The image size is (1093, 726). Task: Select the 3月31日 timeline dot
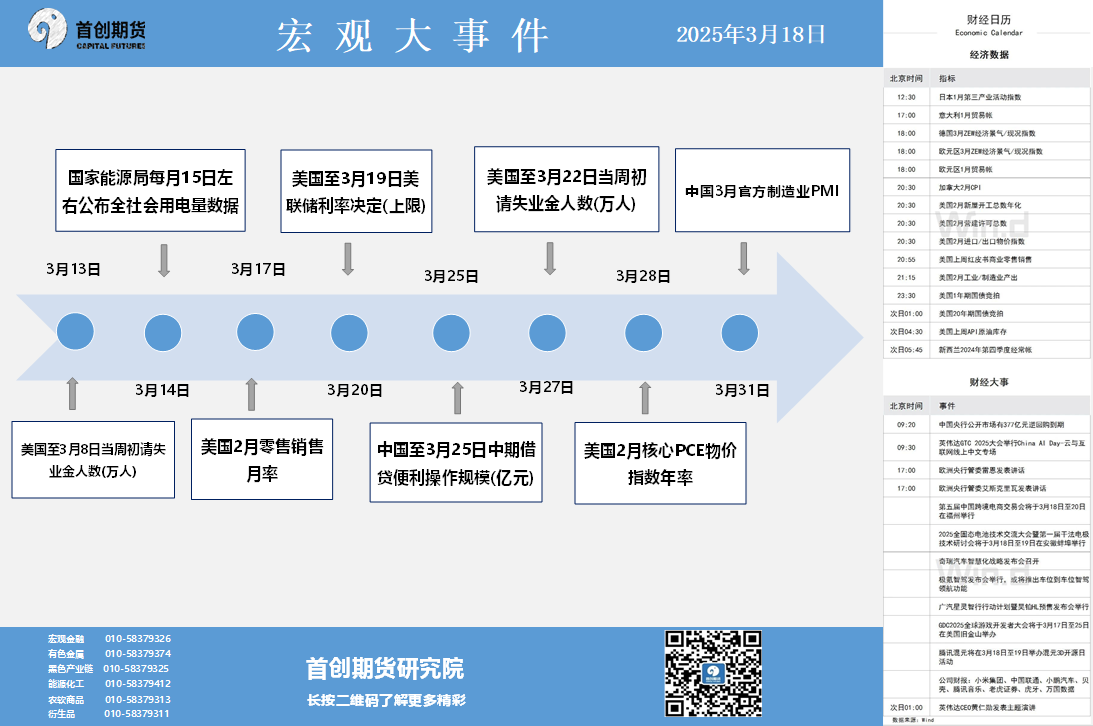740,333
